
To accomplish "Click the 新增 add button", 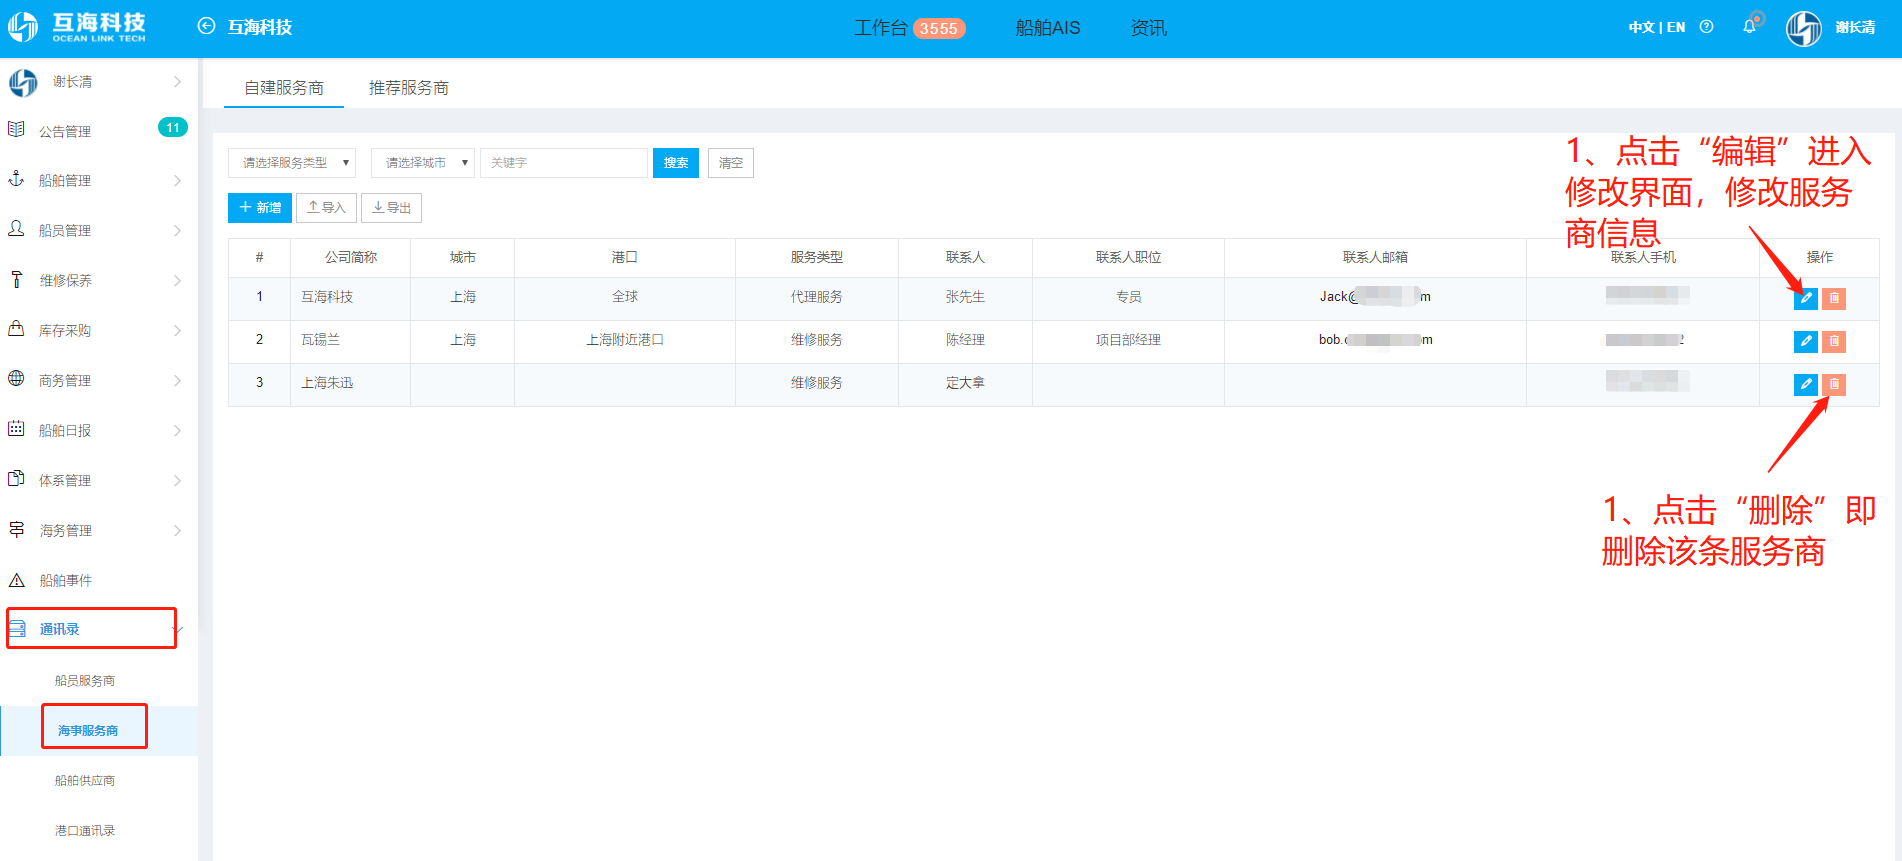I will pyautogui.click(x=260, y=208).
